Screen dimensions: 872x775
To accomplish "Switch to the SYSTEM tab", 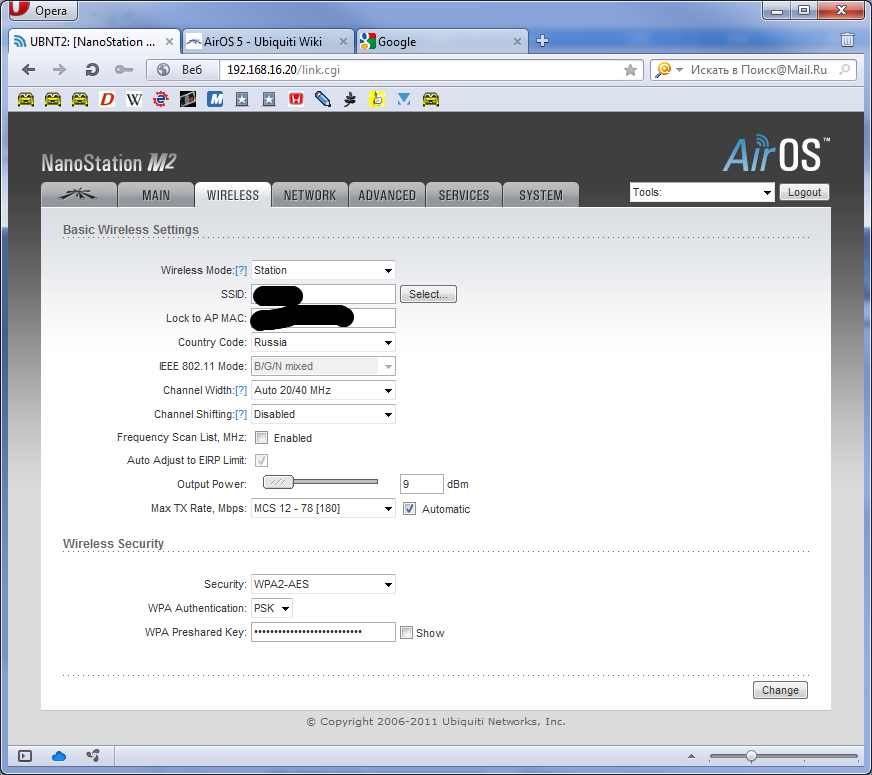I will coord(541,195).
